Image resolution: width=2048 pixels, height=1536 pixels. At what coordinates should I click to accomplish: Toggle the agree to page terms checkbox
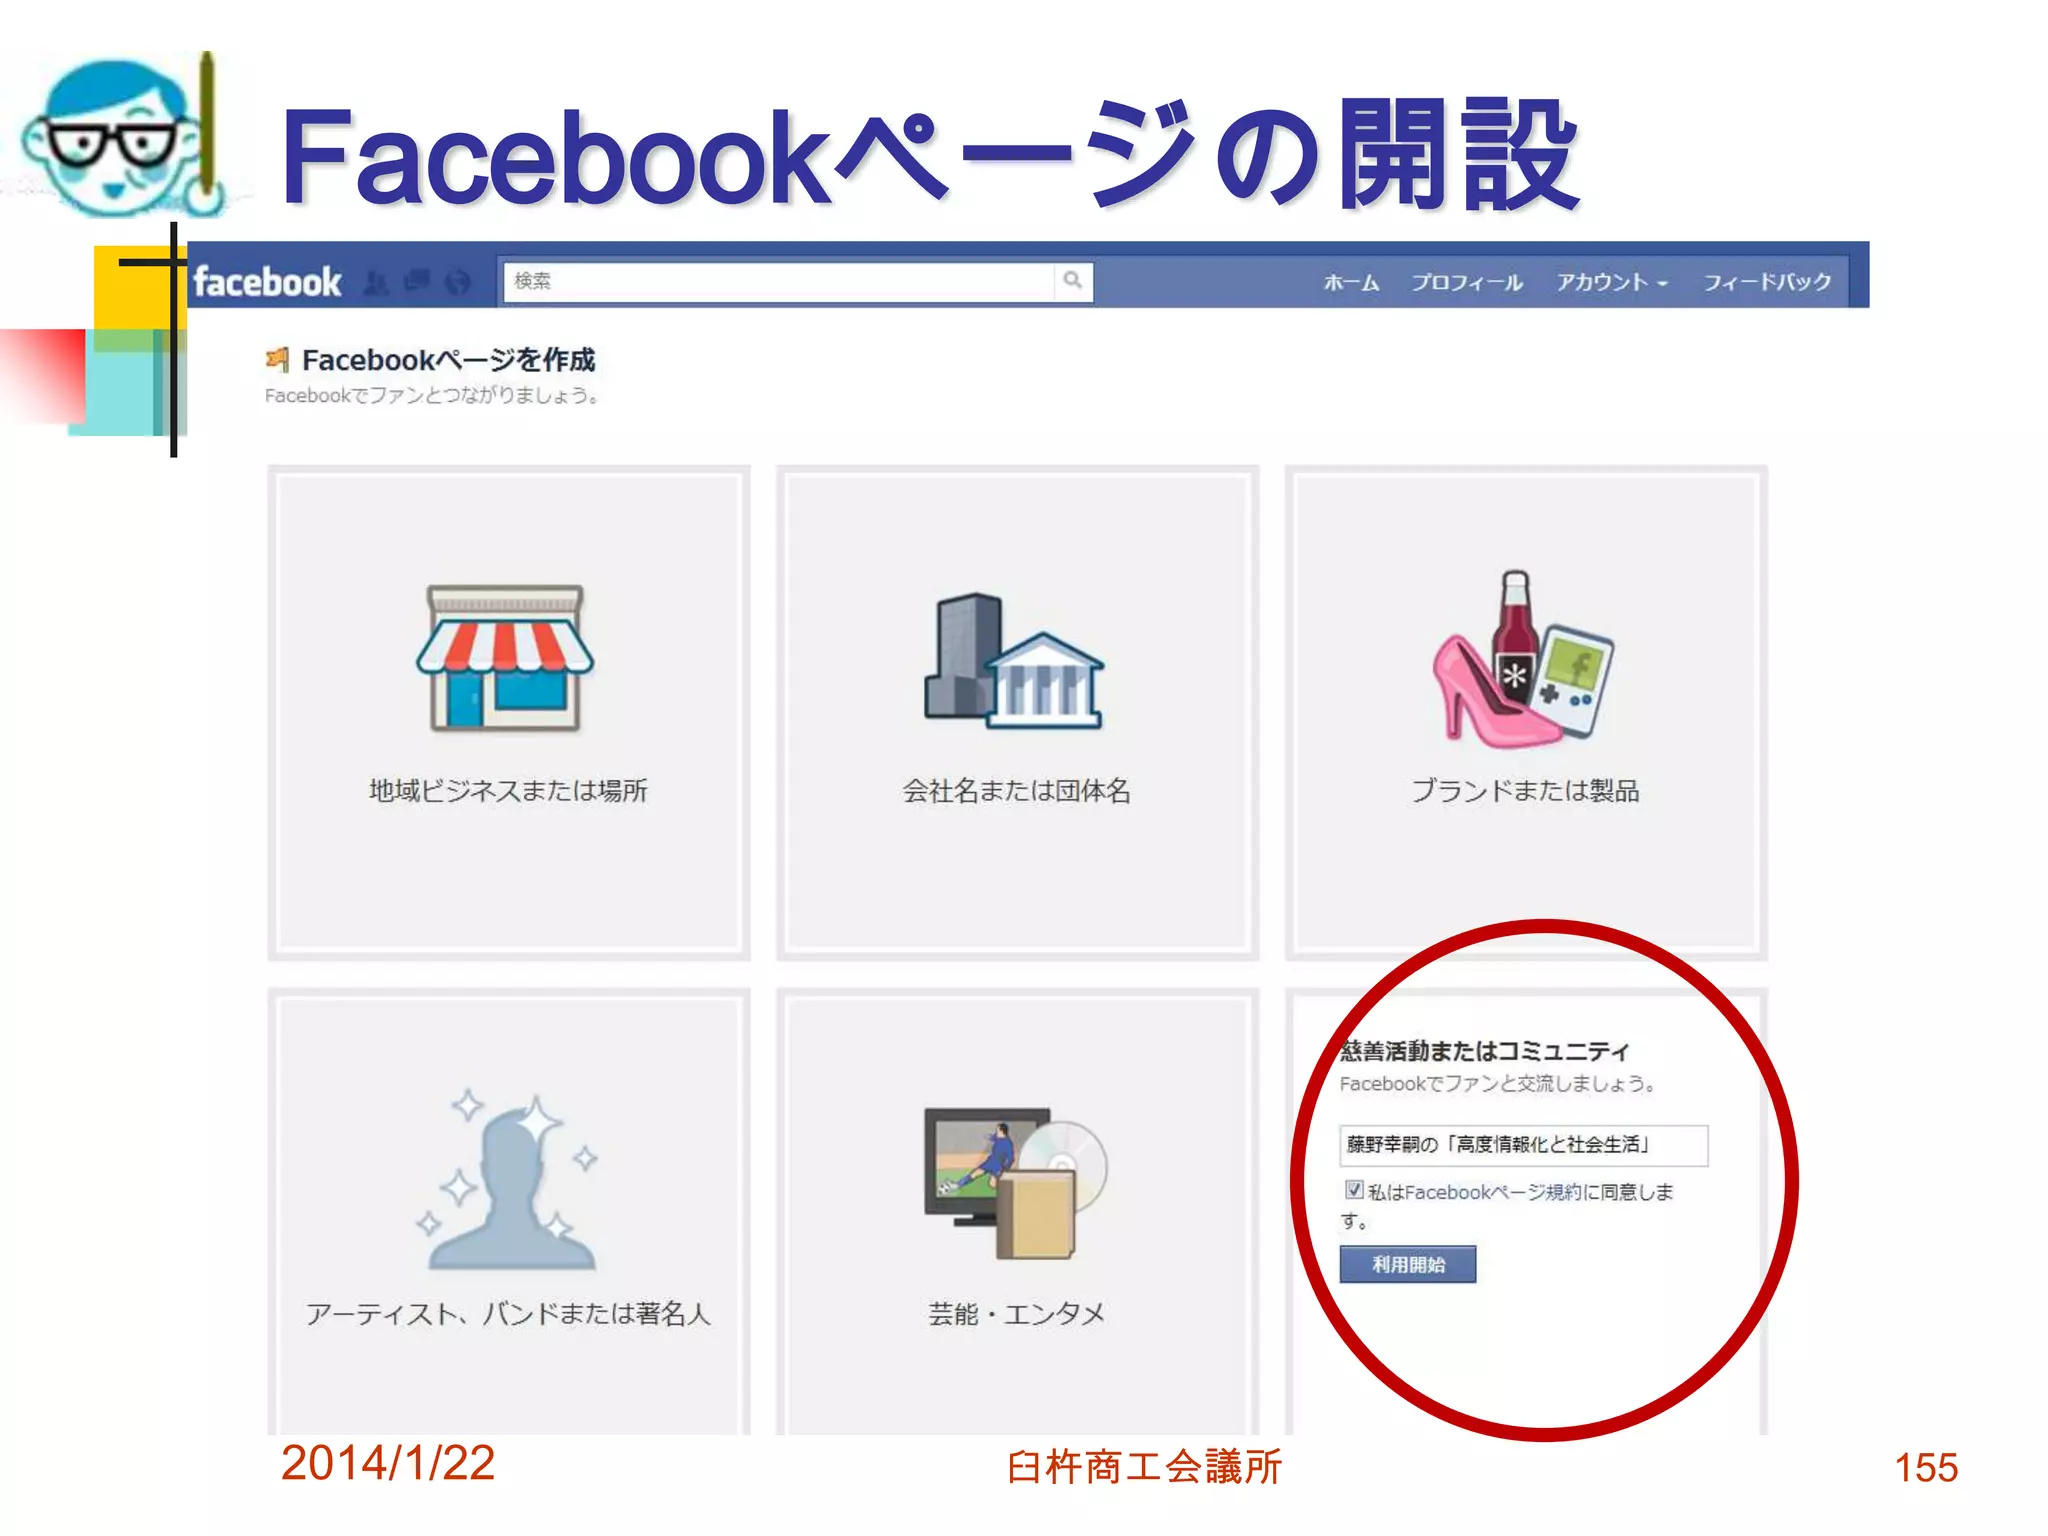[1353, 1190]
